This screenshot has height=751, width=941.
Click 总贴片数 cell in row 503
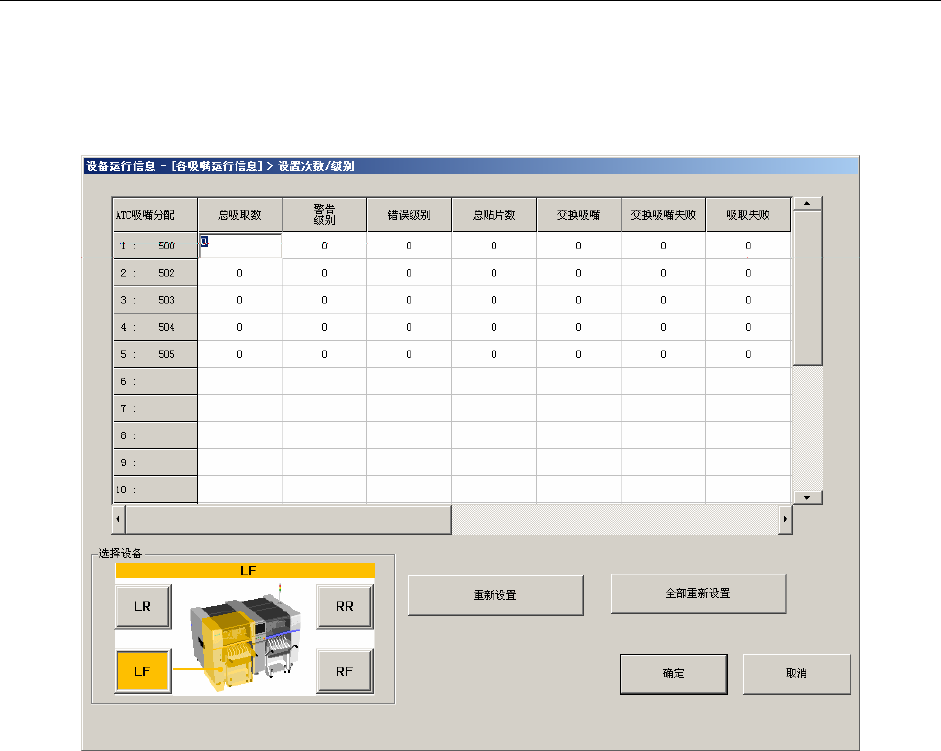click(x=494, y=300)
